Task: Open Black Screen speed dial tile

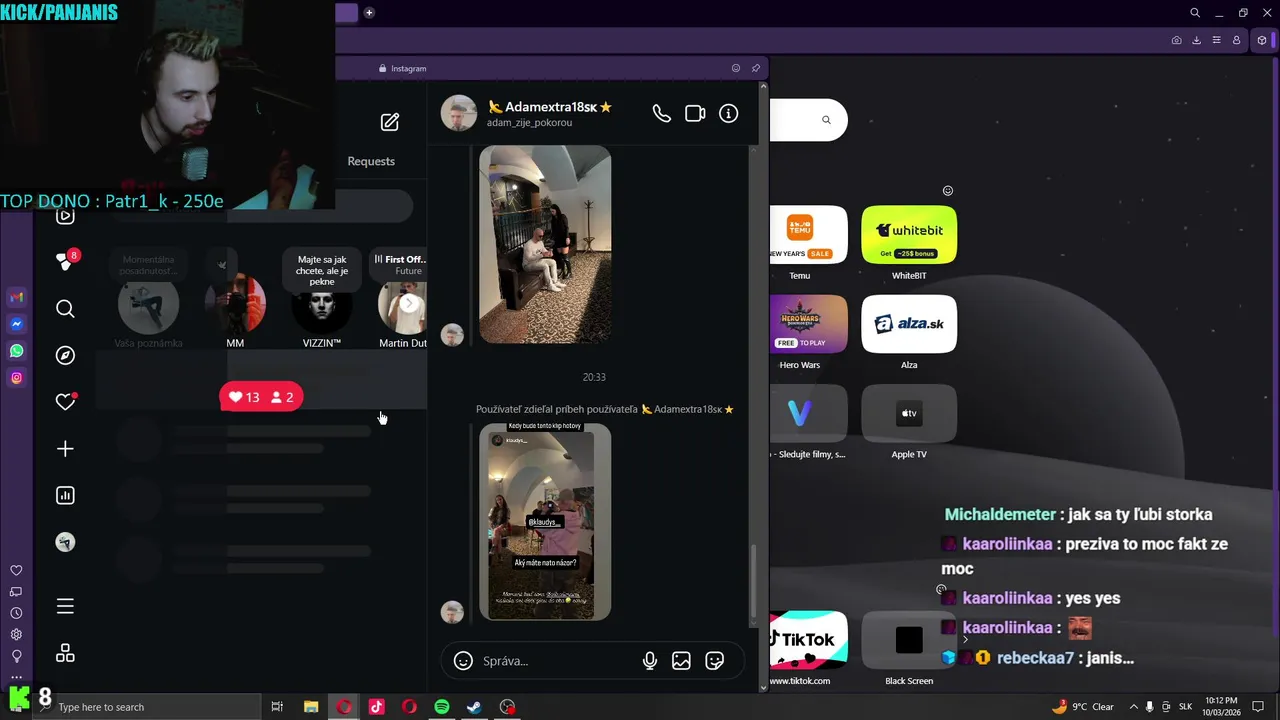Action: pos(909,640)
